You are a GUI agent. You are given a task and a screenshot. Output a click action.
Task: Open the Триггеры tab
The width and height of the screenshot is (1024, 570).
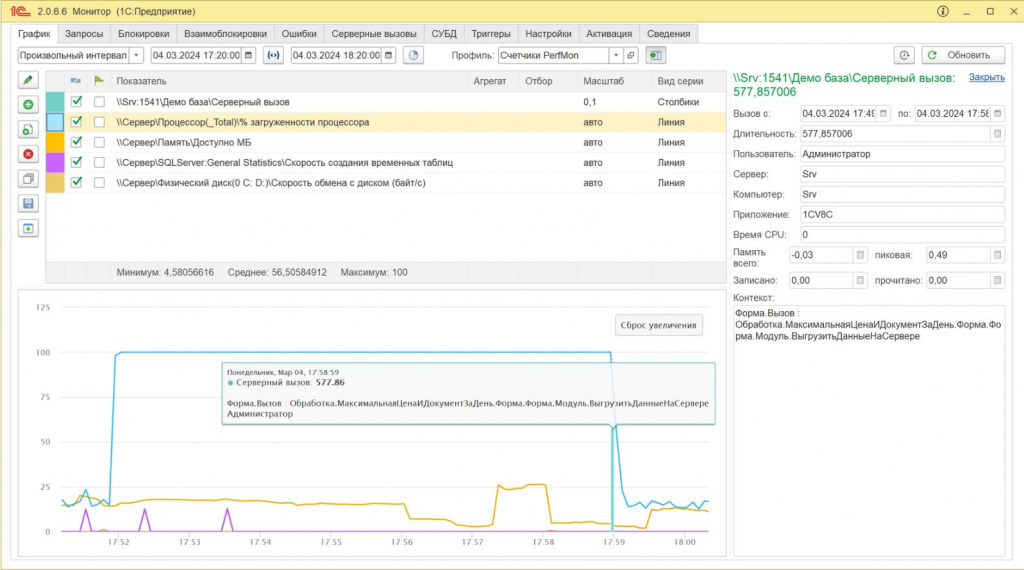click(x=491, y=34)
